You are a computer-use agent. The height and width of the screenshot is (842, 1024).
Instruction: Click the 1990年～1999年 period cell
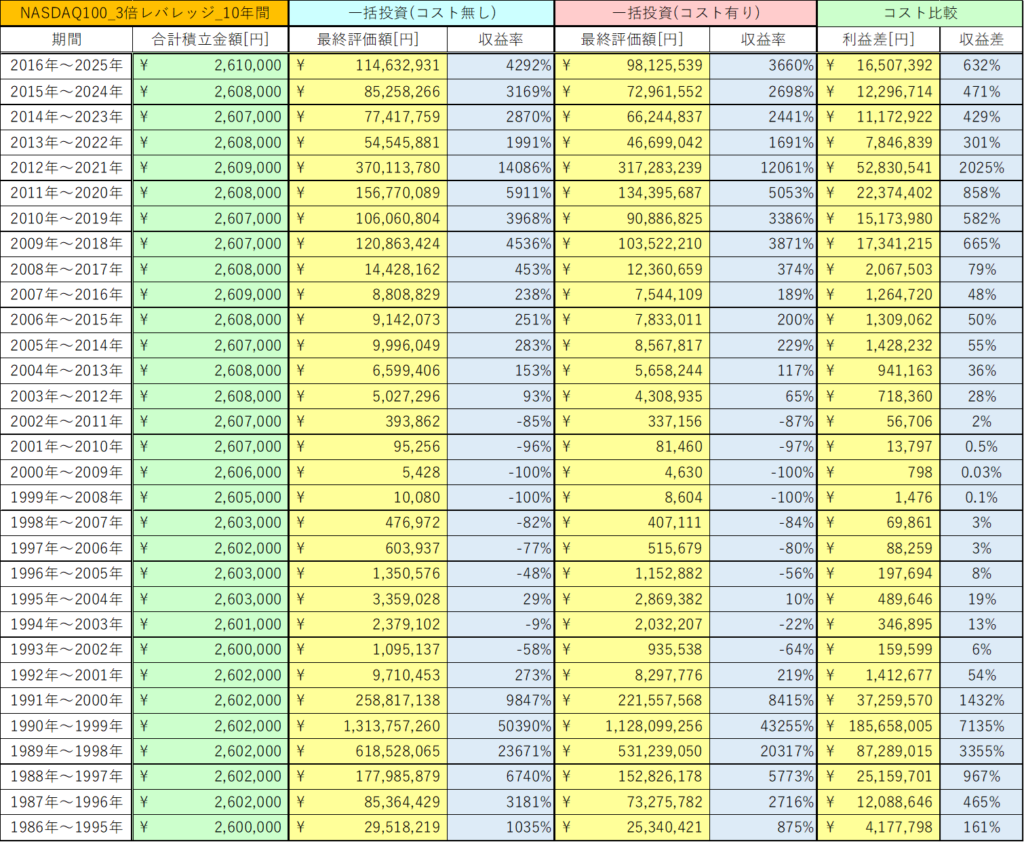point(66,724)
